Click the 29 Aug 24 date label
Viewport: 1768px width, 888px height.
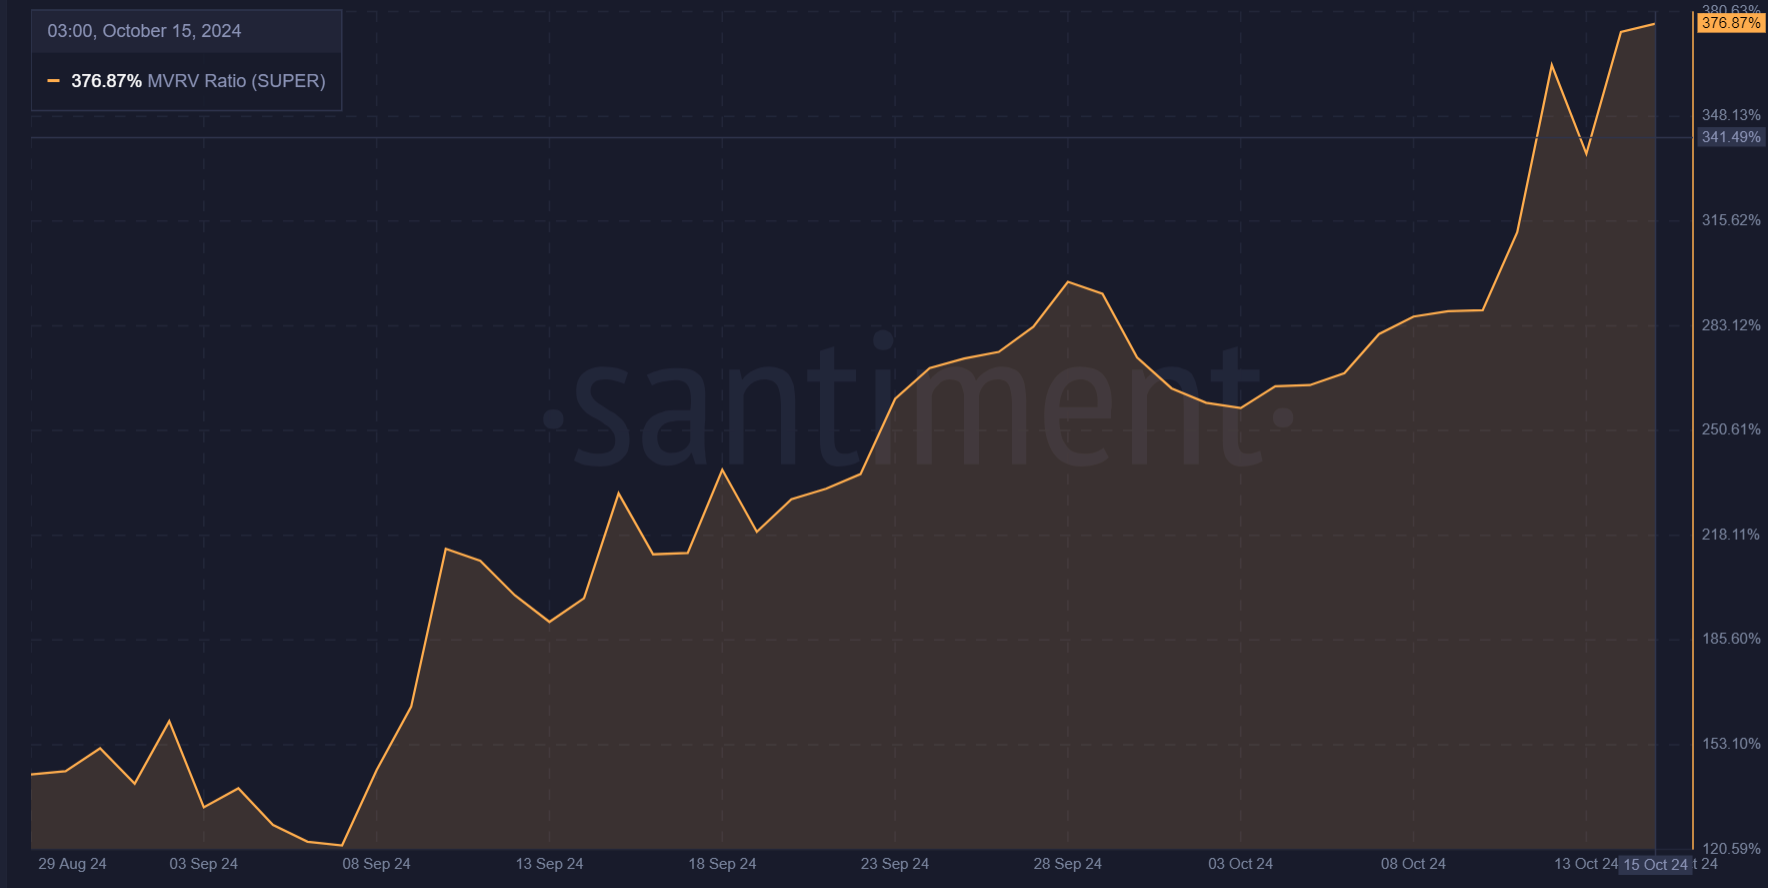(x=72, y=864)
